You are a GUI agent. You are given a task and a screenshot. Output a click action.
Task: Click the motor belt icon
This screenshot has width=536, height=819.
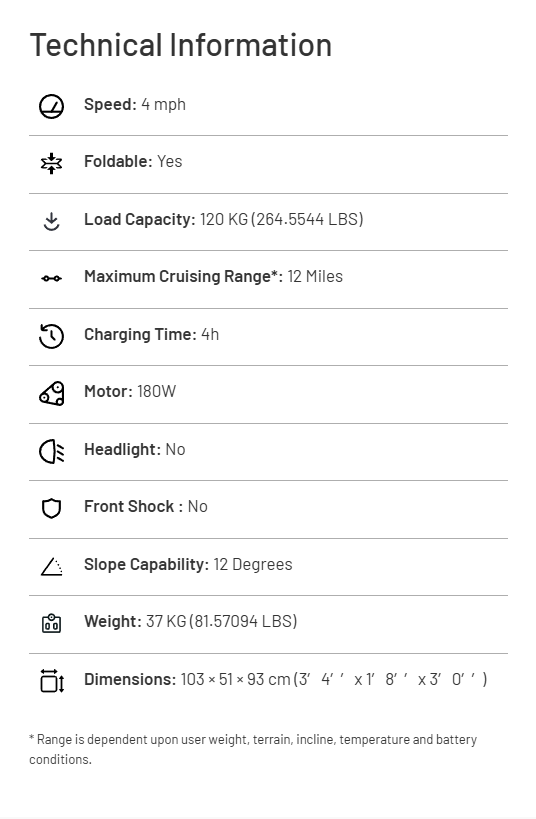(x=51, y=393)
